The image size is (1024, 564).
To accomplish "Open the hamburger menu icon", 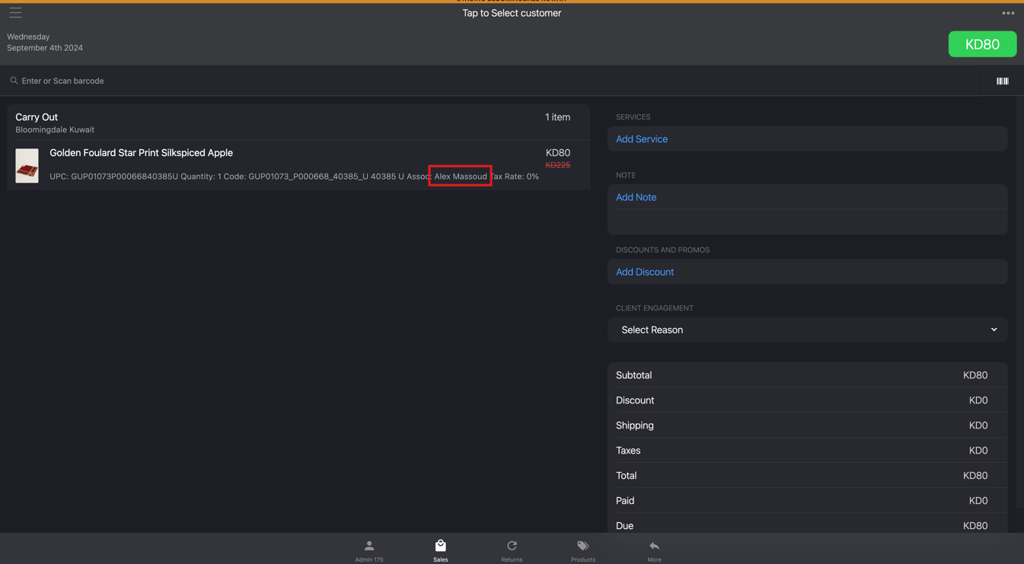I will pos(16,13).
